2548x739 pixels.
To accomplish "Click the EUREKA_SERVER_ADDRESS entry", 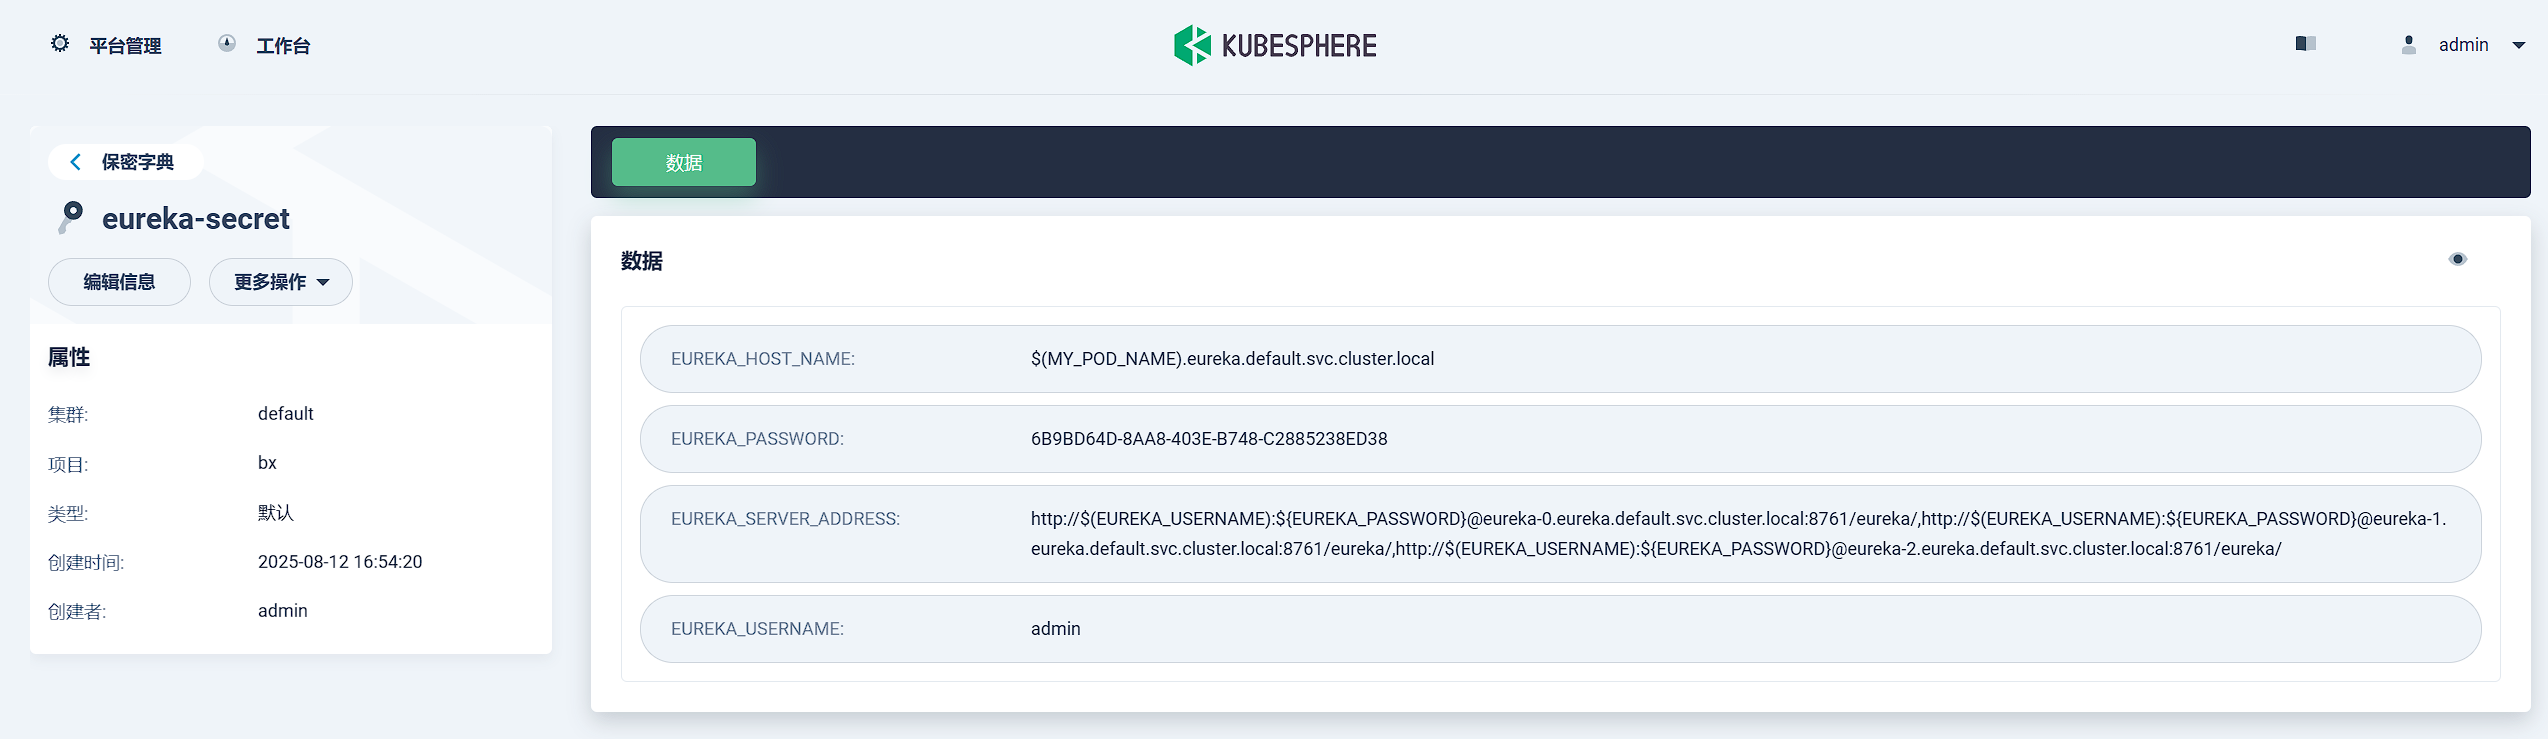I will (x=1559, y=534).
